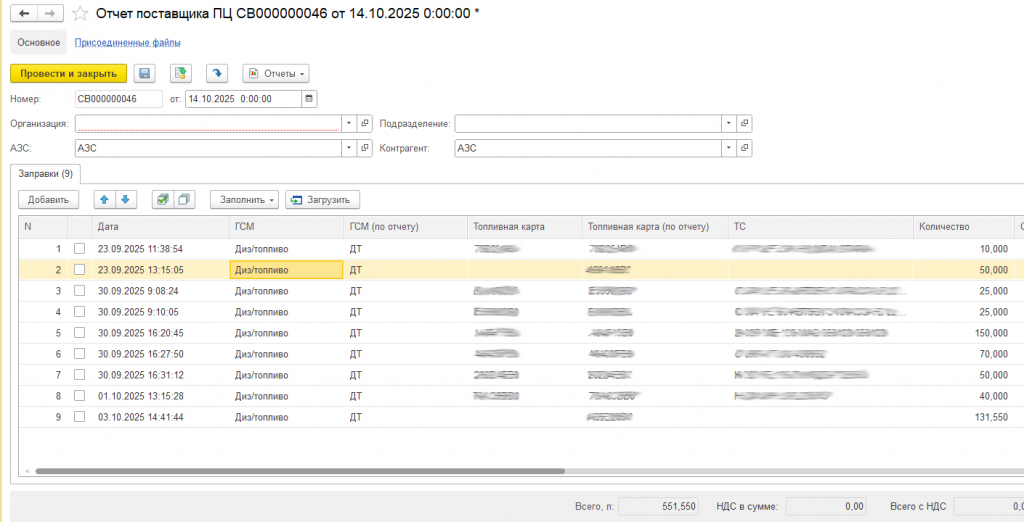Click the Загрузить button
Image resolution: width=1024 pixels, height=522 pixels.
[x=323, y=200]
